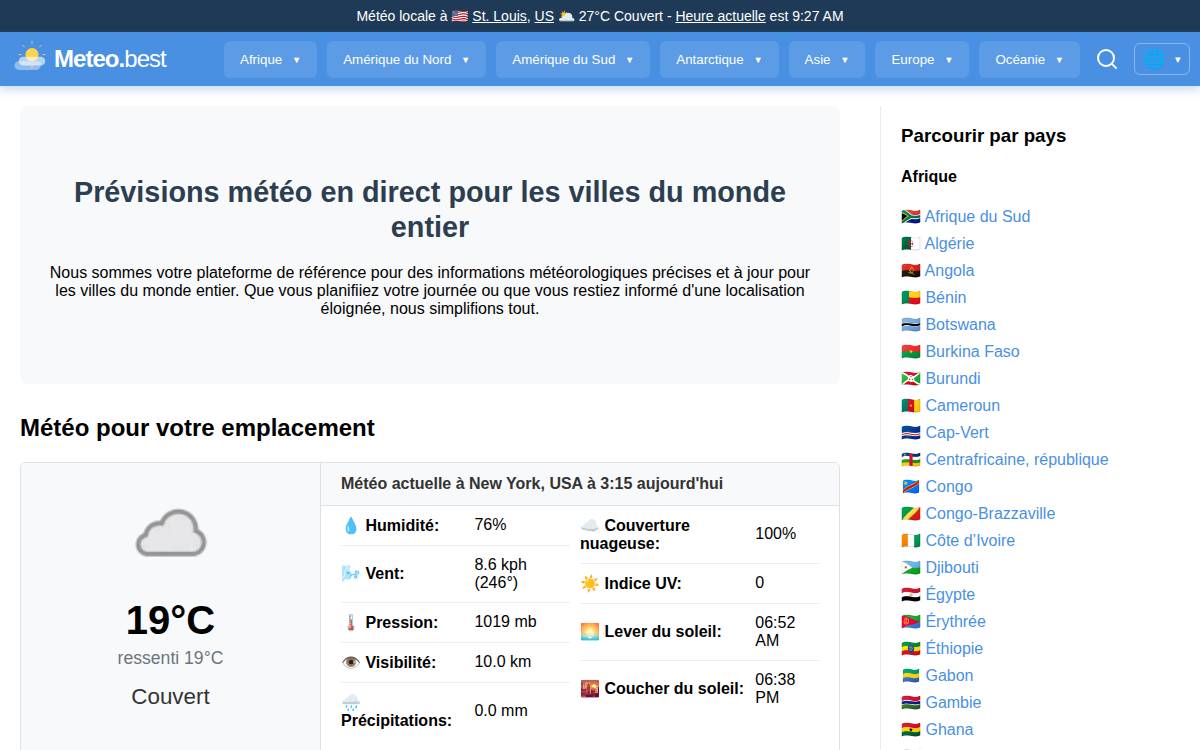
Task: Open the Botswana country link
Action: coord(960,324)
